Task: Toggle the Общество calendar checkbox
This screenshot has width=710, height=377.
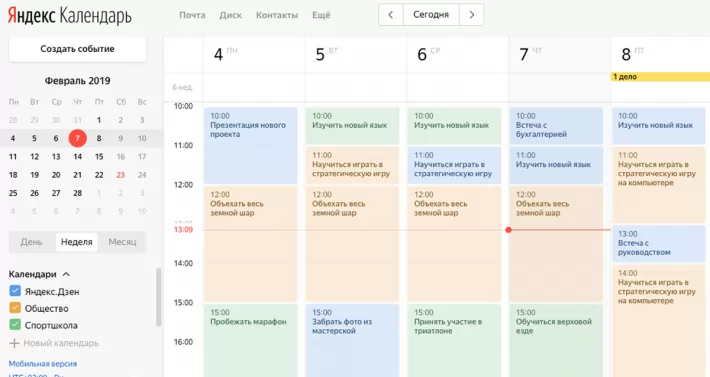Action: click(x=15, y=308)
